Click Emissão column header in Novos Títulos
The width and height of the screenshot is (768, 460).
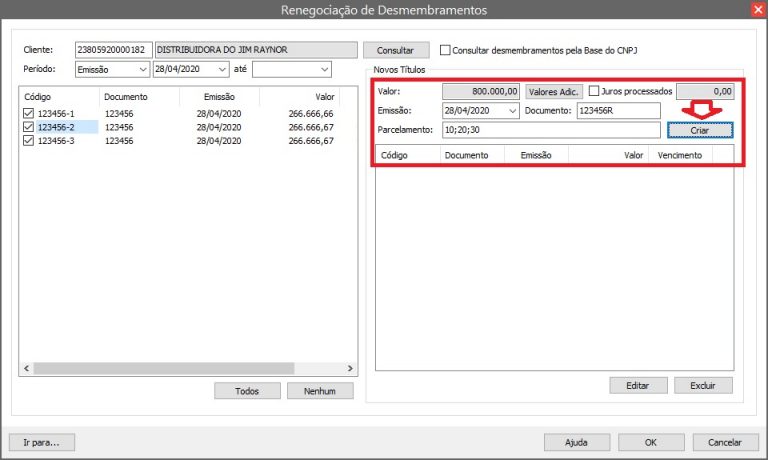click(x=536, y=155)
